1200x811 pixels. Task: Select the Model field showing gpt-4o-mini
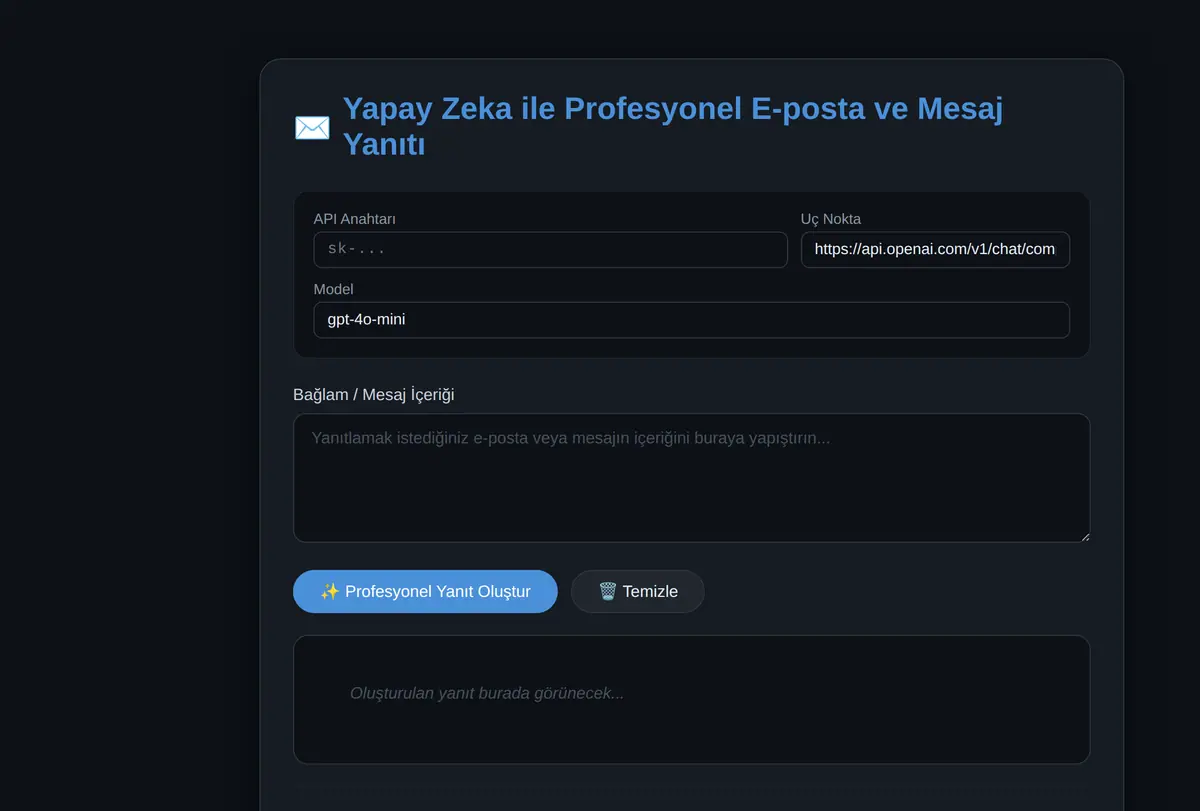click(x=691, y=320)
